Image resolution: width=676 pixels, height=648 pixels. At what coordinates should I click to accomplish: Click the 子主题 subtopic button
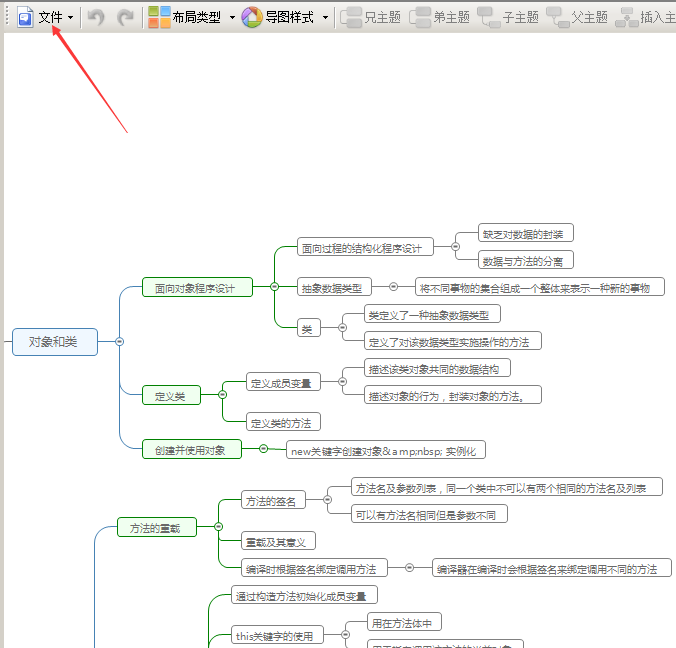pyautogui.click(x=509, y=17)
